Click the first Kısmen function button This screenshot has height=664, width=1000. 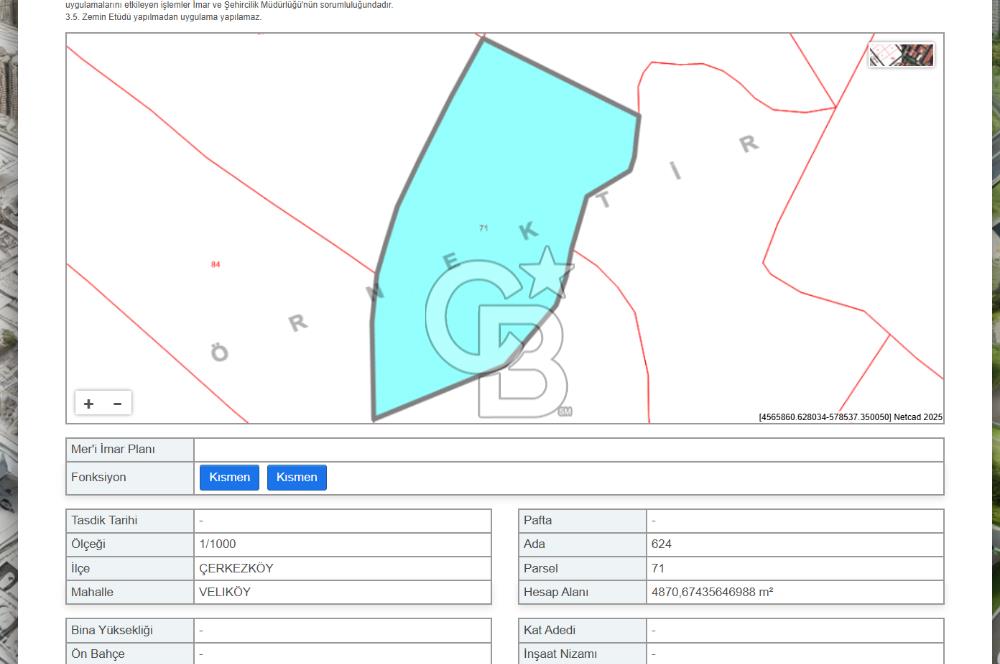tap(230, 478)
